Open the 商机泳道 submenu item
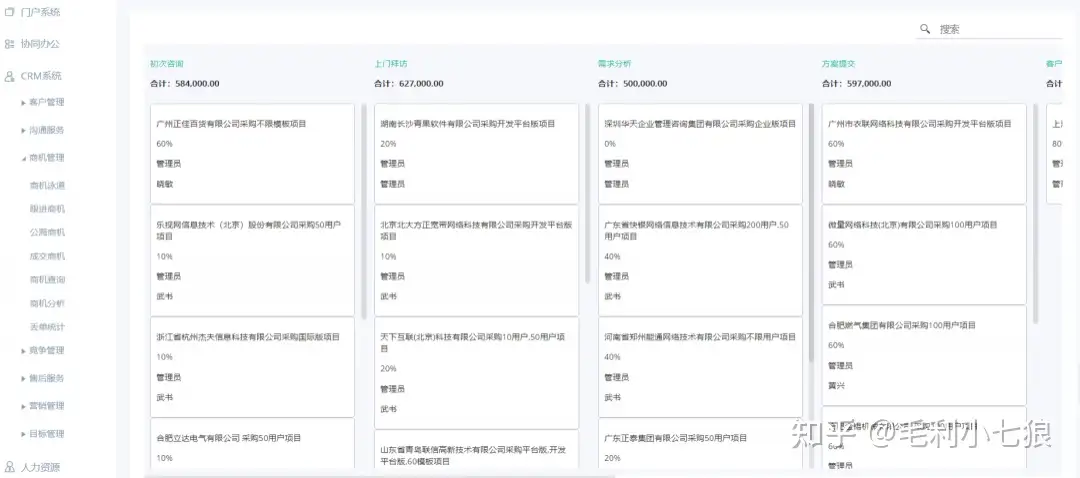The width and height of the screenshot is (1080, 478). (x=48, y=185)
